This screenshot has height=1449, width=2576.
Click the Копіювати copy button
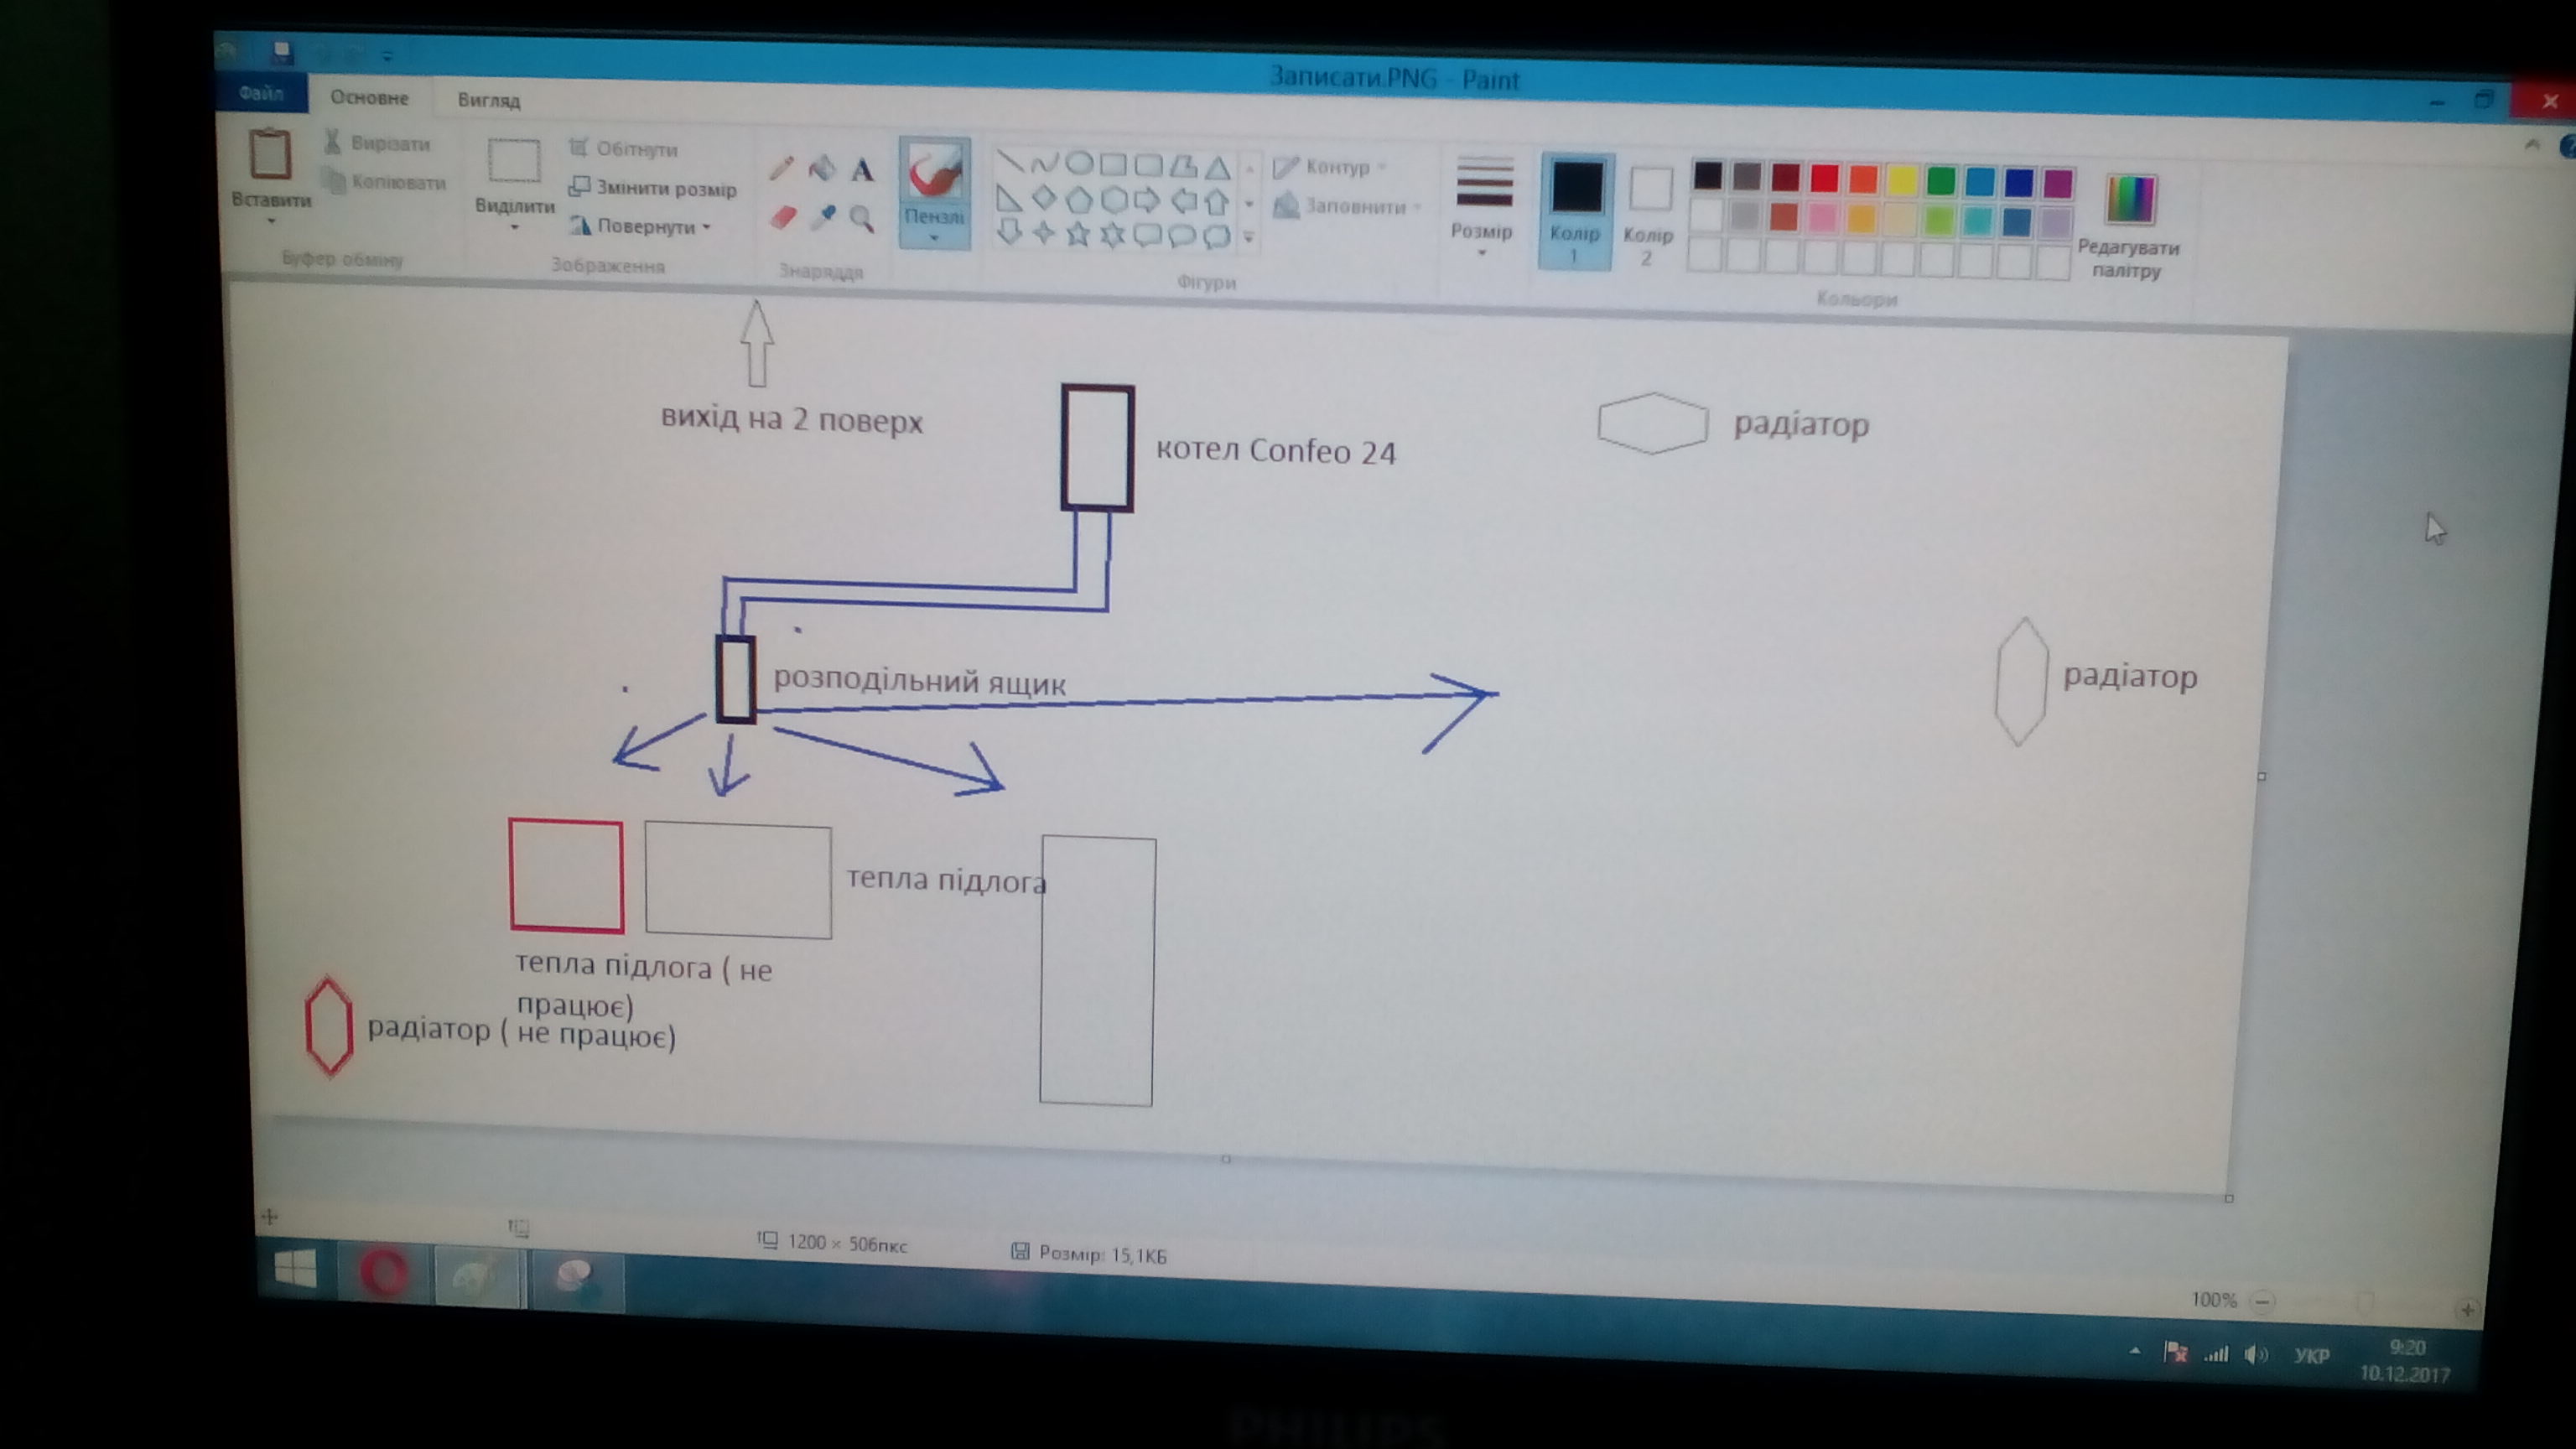pyautogui.click(x=385, y=181)
